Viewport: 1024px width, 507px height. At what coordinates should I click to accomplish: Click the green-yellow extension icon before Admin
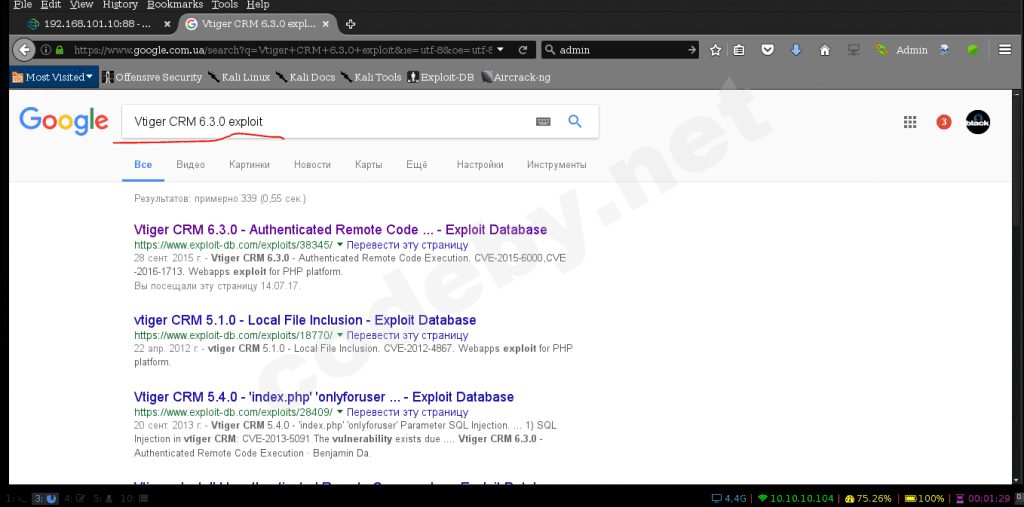[x=883, y=50]
